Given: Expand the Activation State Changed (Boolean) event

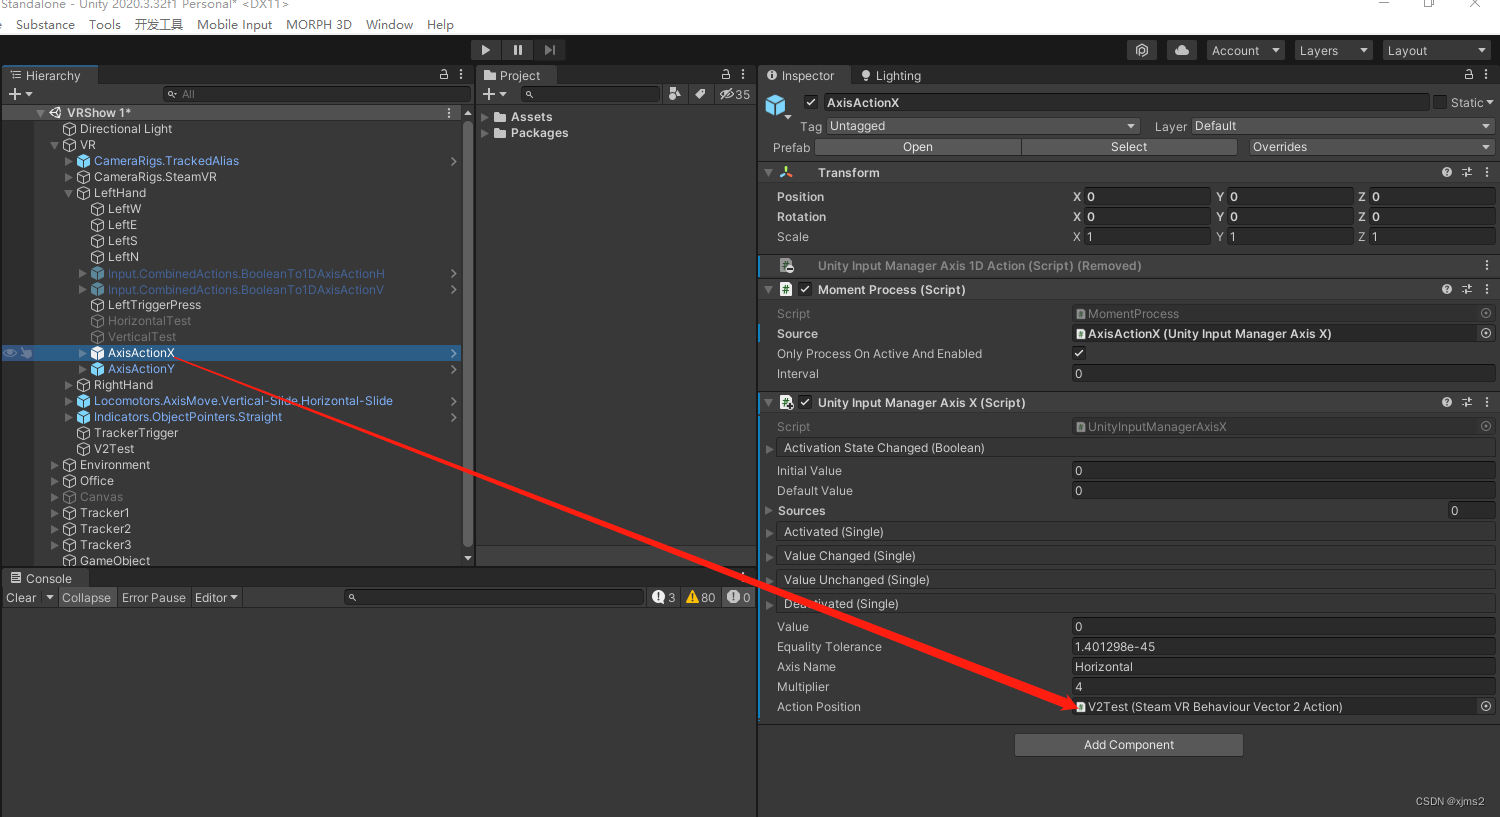Looking at the screenshot, I should [x=770, y=449].
